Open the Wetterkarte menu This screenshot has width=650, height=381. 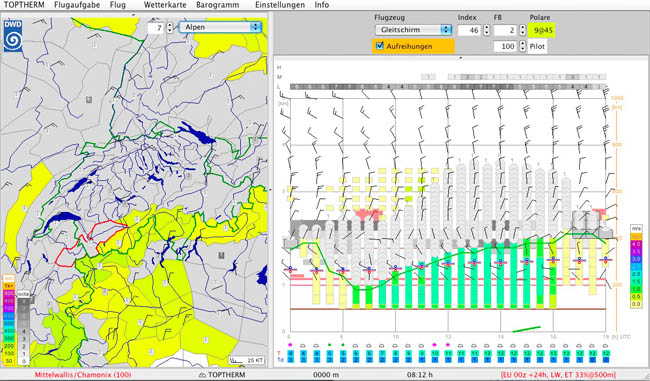[x=165, y=5]
